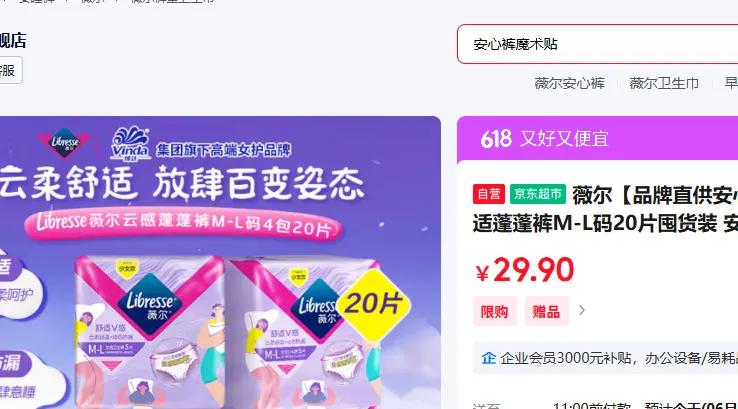This screenshot has height=409, width=738.
Task: Click the green 京东超市 tag
Action: pos(537,194)
